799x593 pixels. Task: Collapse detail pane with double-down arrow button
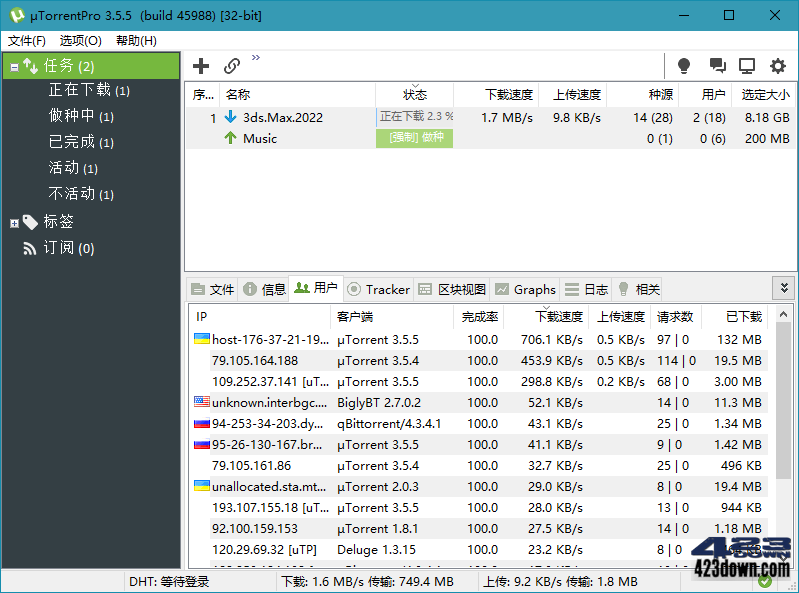pyautogui.click(x=784, y=288)
